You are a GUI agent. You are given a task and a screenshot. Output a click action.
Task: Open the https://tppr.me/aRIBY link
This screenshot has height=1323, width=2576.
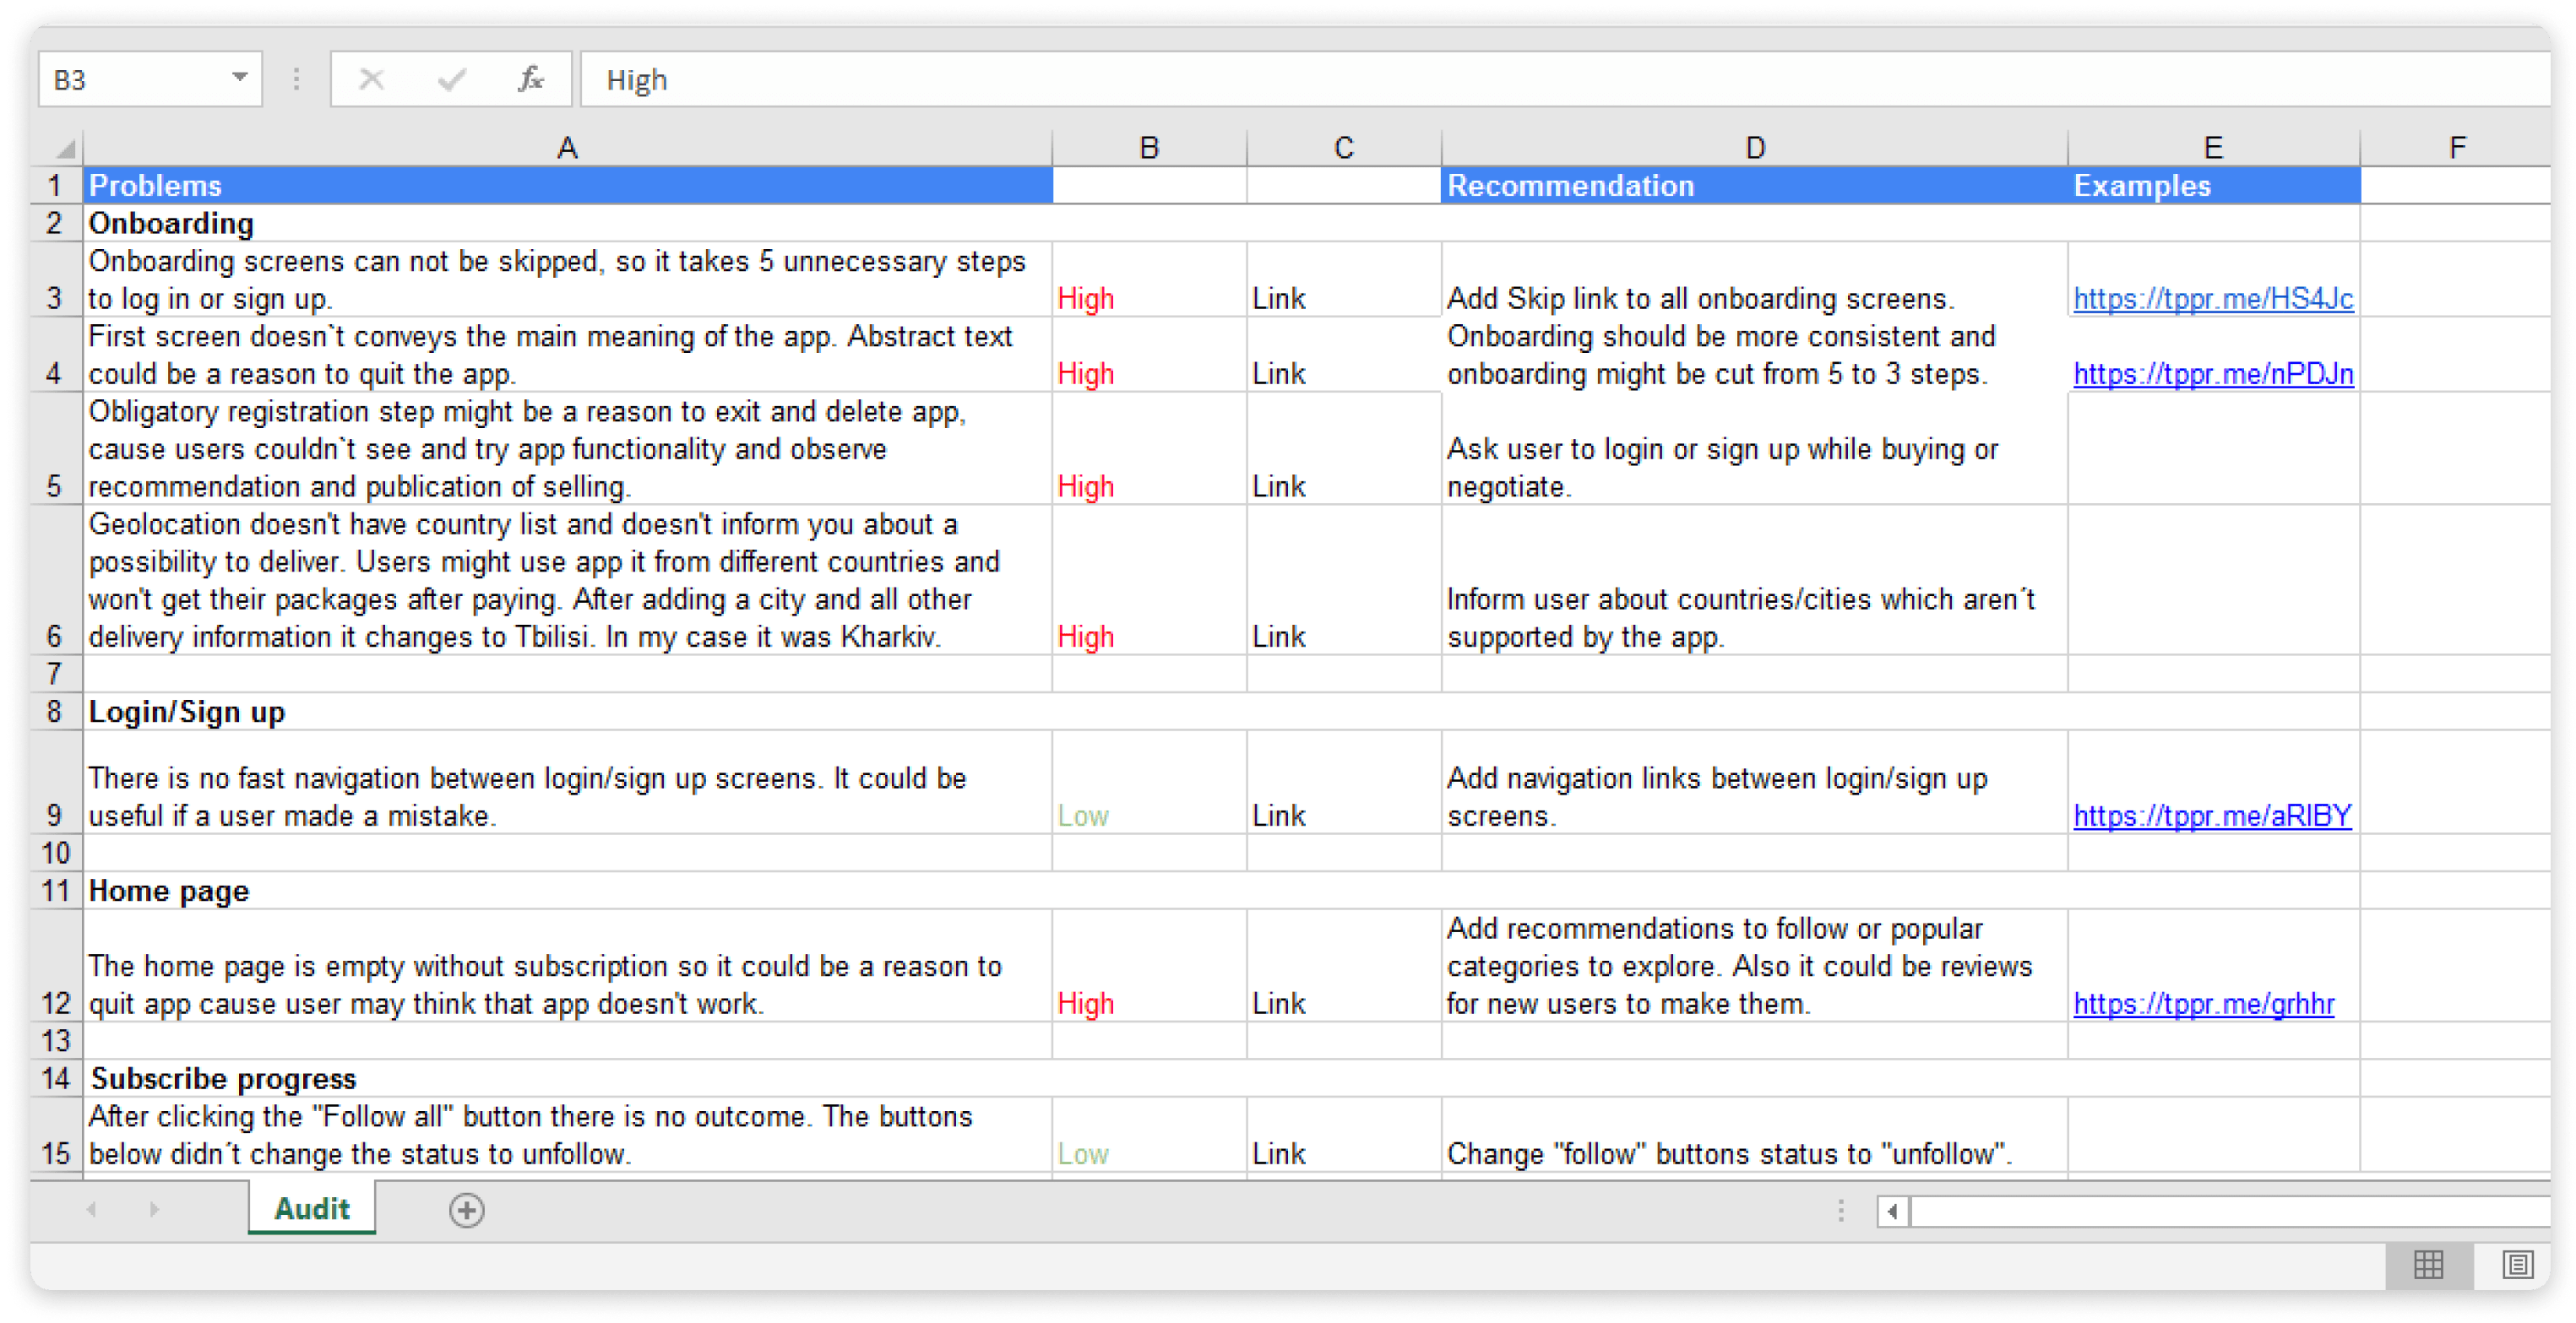coord(2212,815)
